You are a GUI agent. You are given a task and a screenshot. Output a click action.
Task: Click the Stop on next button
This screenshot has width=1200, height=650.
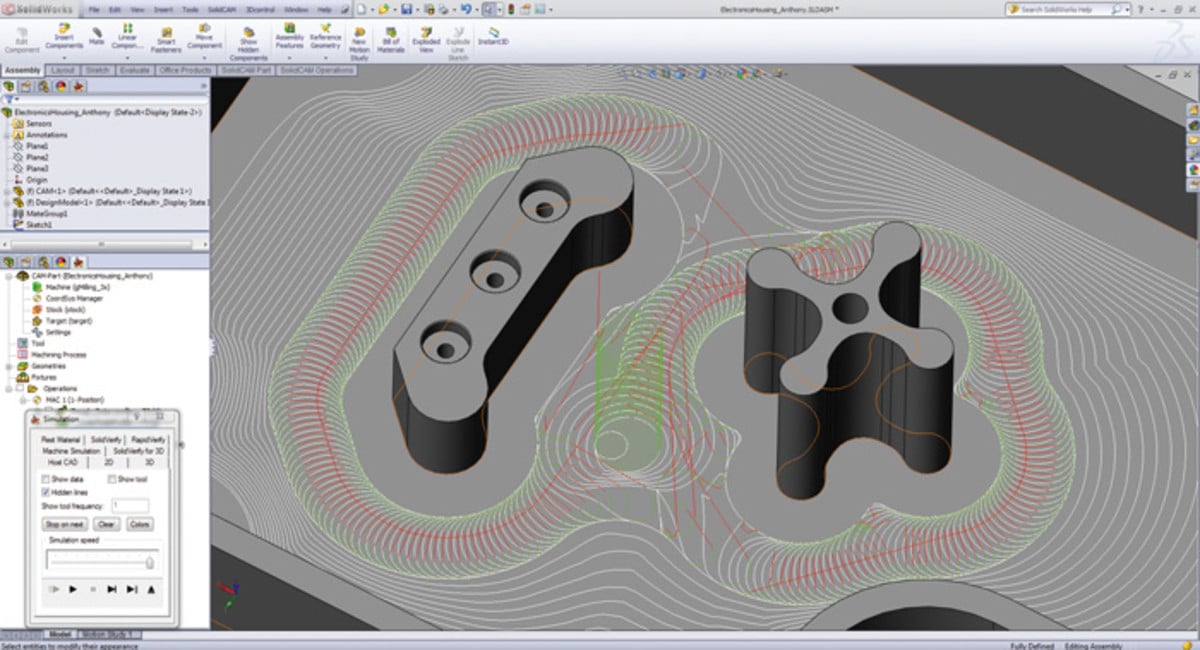point(65,524)
